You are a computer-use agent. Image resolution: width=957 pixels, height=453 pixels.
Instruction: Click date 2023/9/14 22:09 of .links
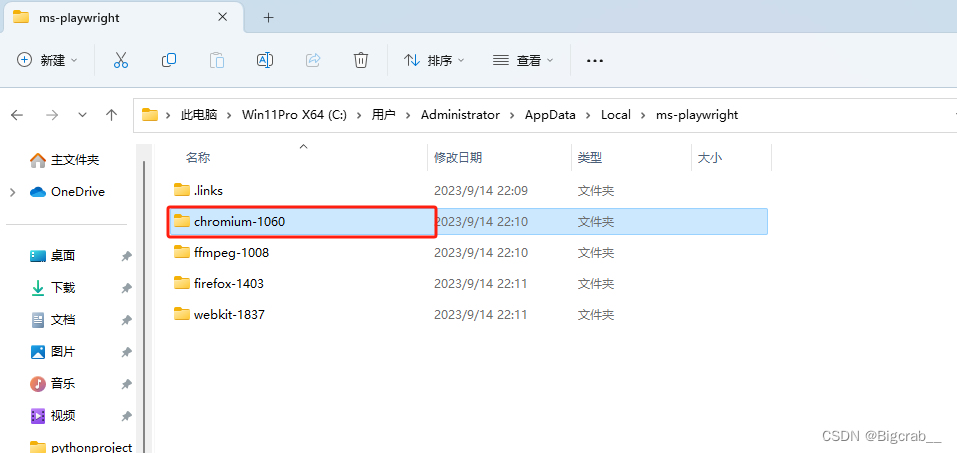[480, 190]
